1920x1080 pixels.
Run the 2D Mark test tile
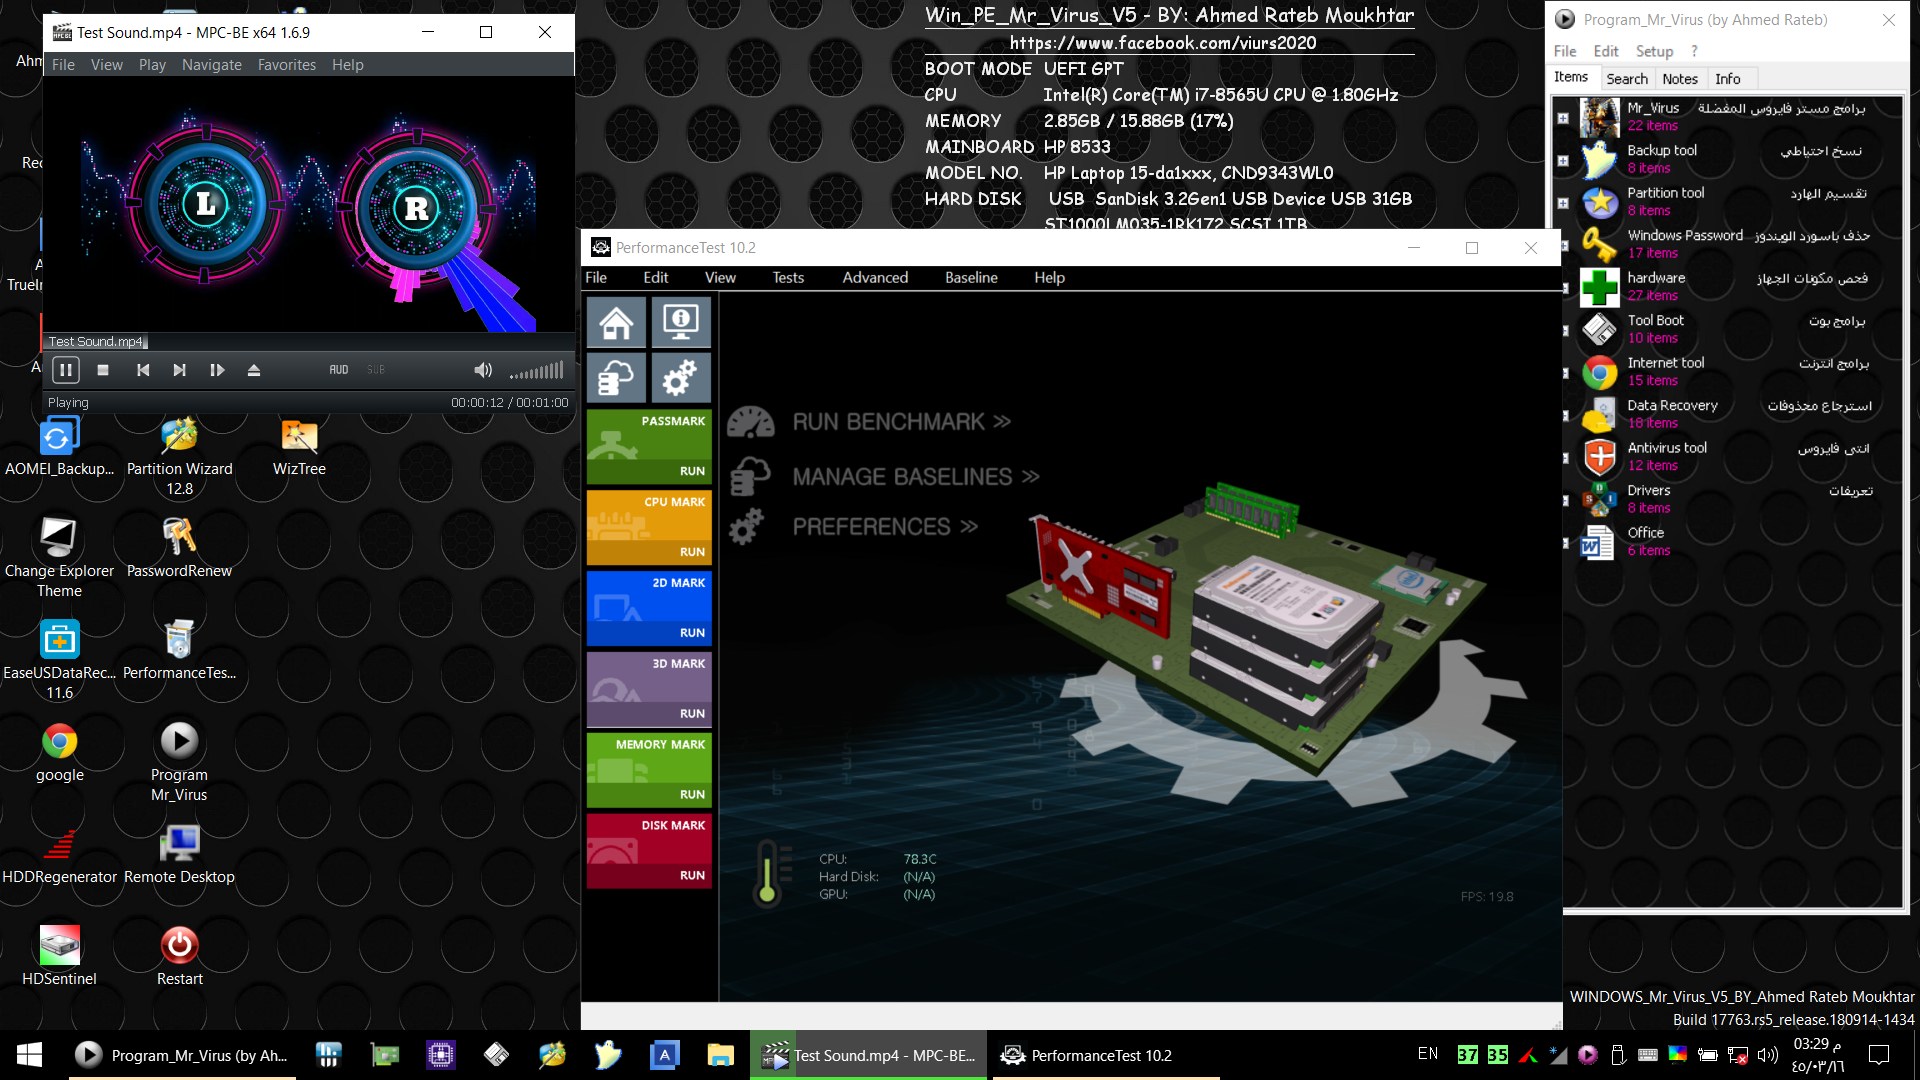649,608
